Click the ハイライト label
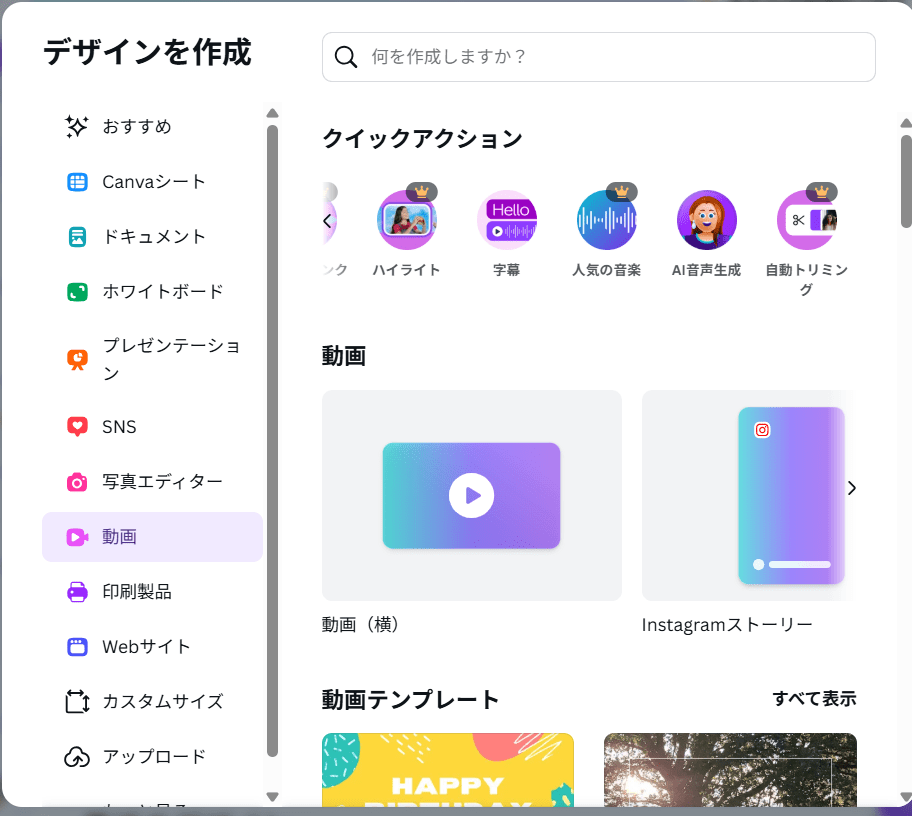This screenshot has width=912, height=816. click(407, 270)
